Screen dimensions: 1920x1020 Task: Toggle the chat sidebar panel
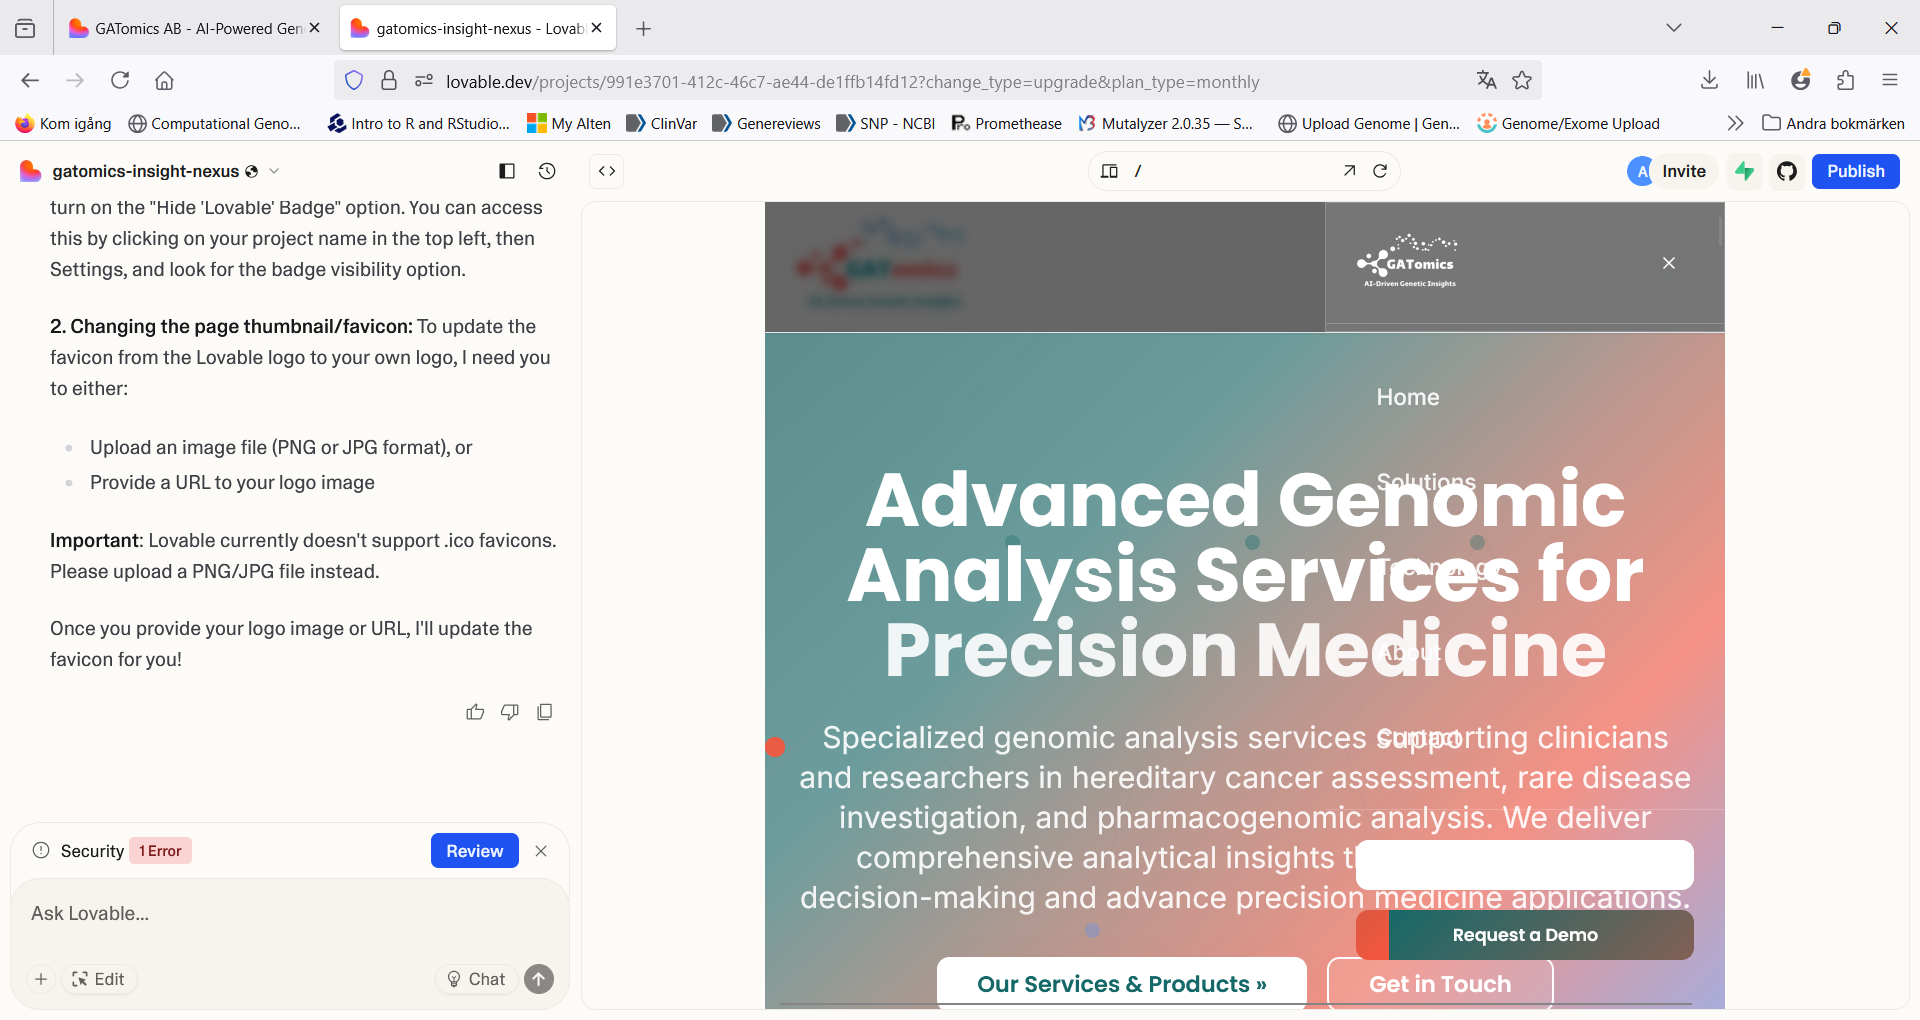[507, 171]
